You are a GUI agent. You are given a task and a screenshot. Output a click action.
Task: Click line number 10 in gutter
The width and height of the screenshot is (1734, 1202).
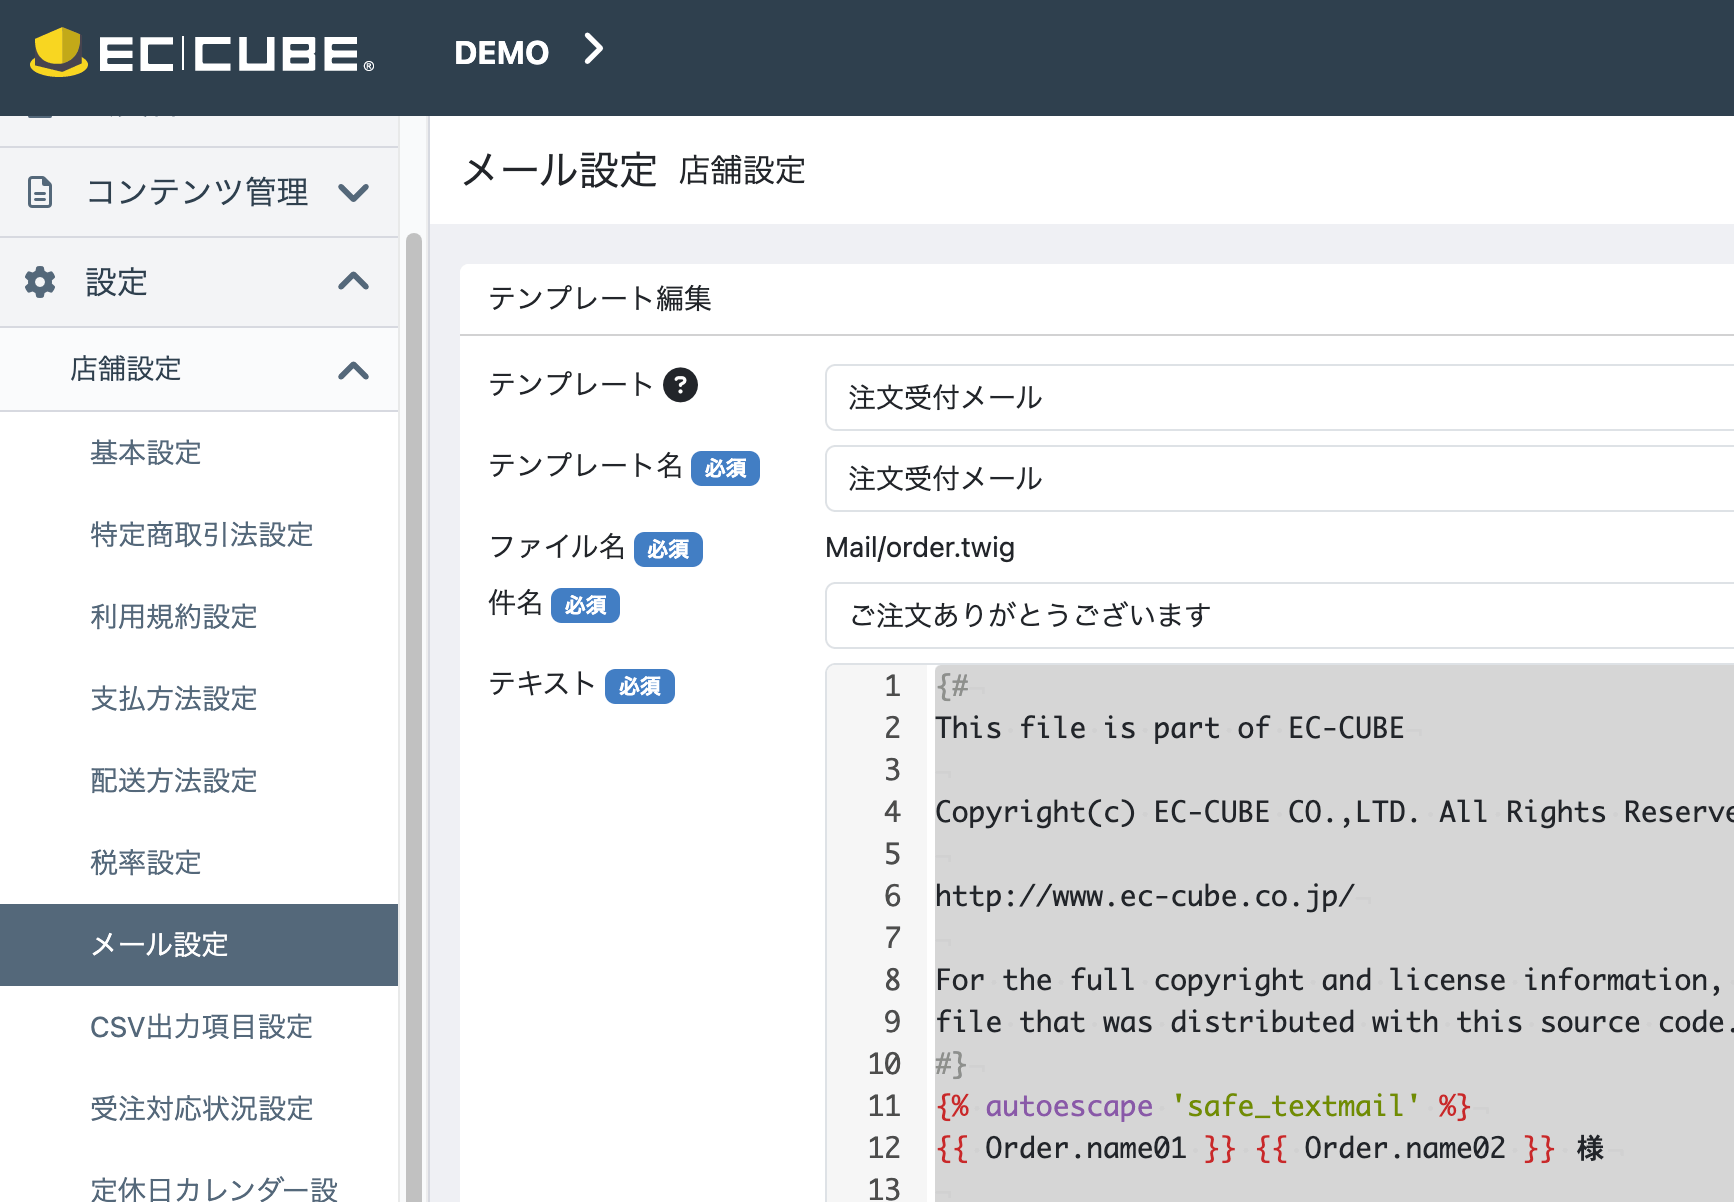[884, 1064]
